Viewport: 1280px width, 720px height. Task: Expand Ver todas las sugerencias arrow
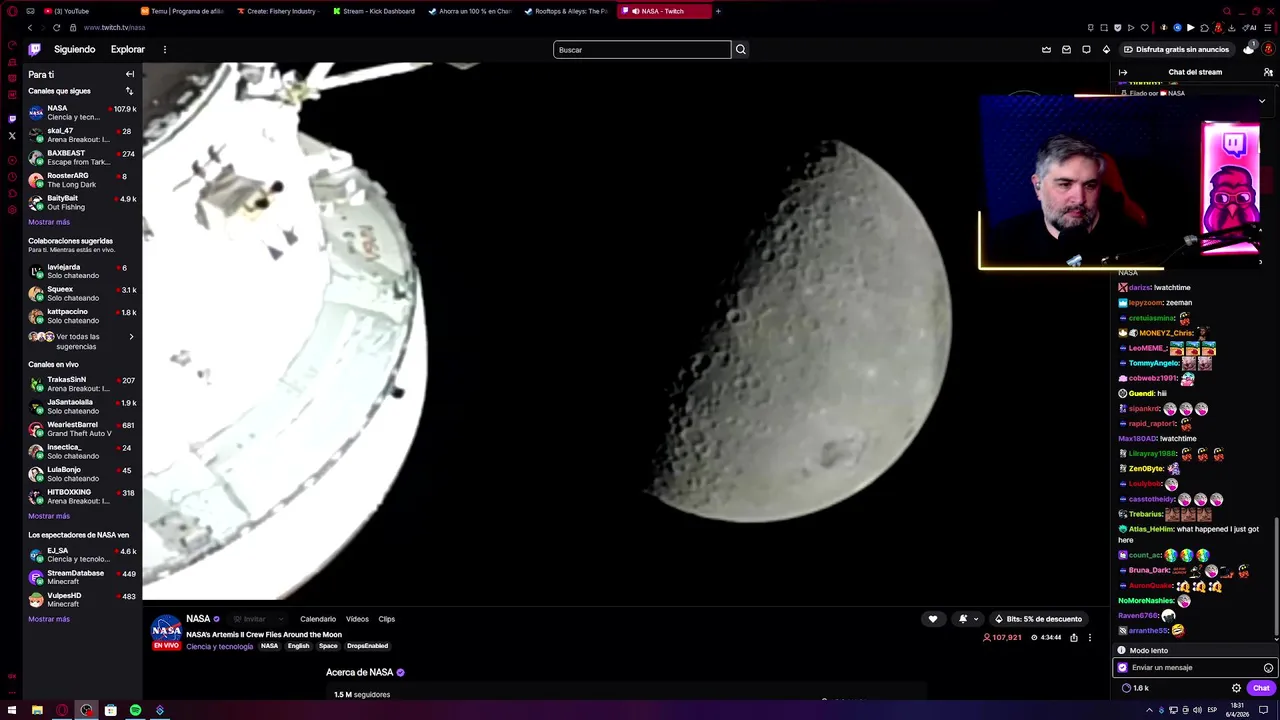click(x=131, y=337)
